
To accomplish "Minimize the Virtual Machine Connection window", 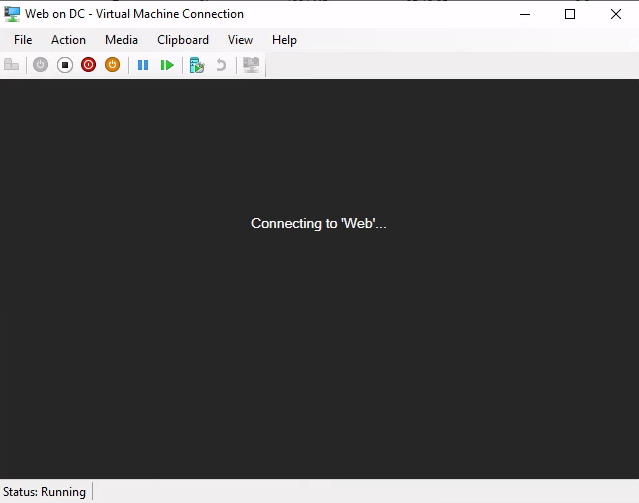I will (525, 14).
